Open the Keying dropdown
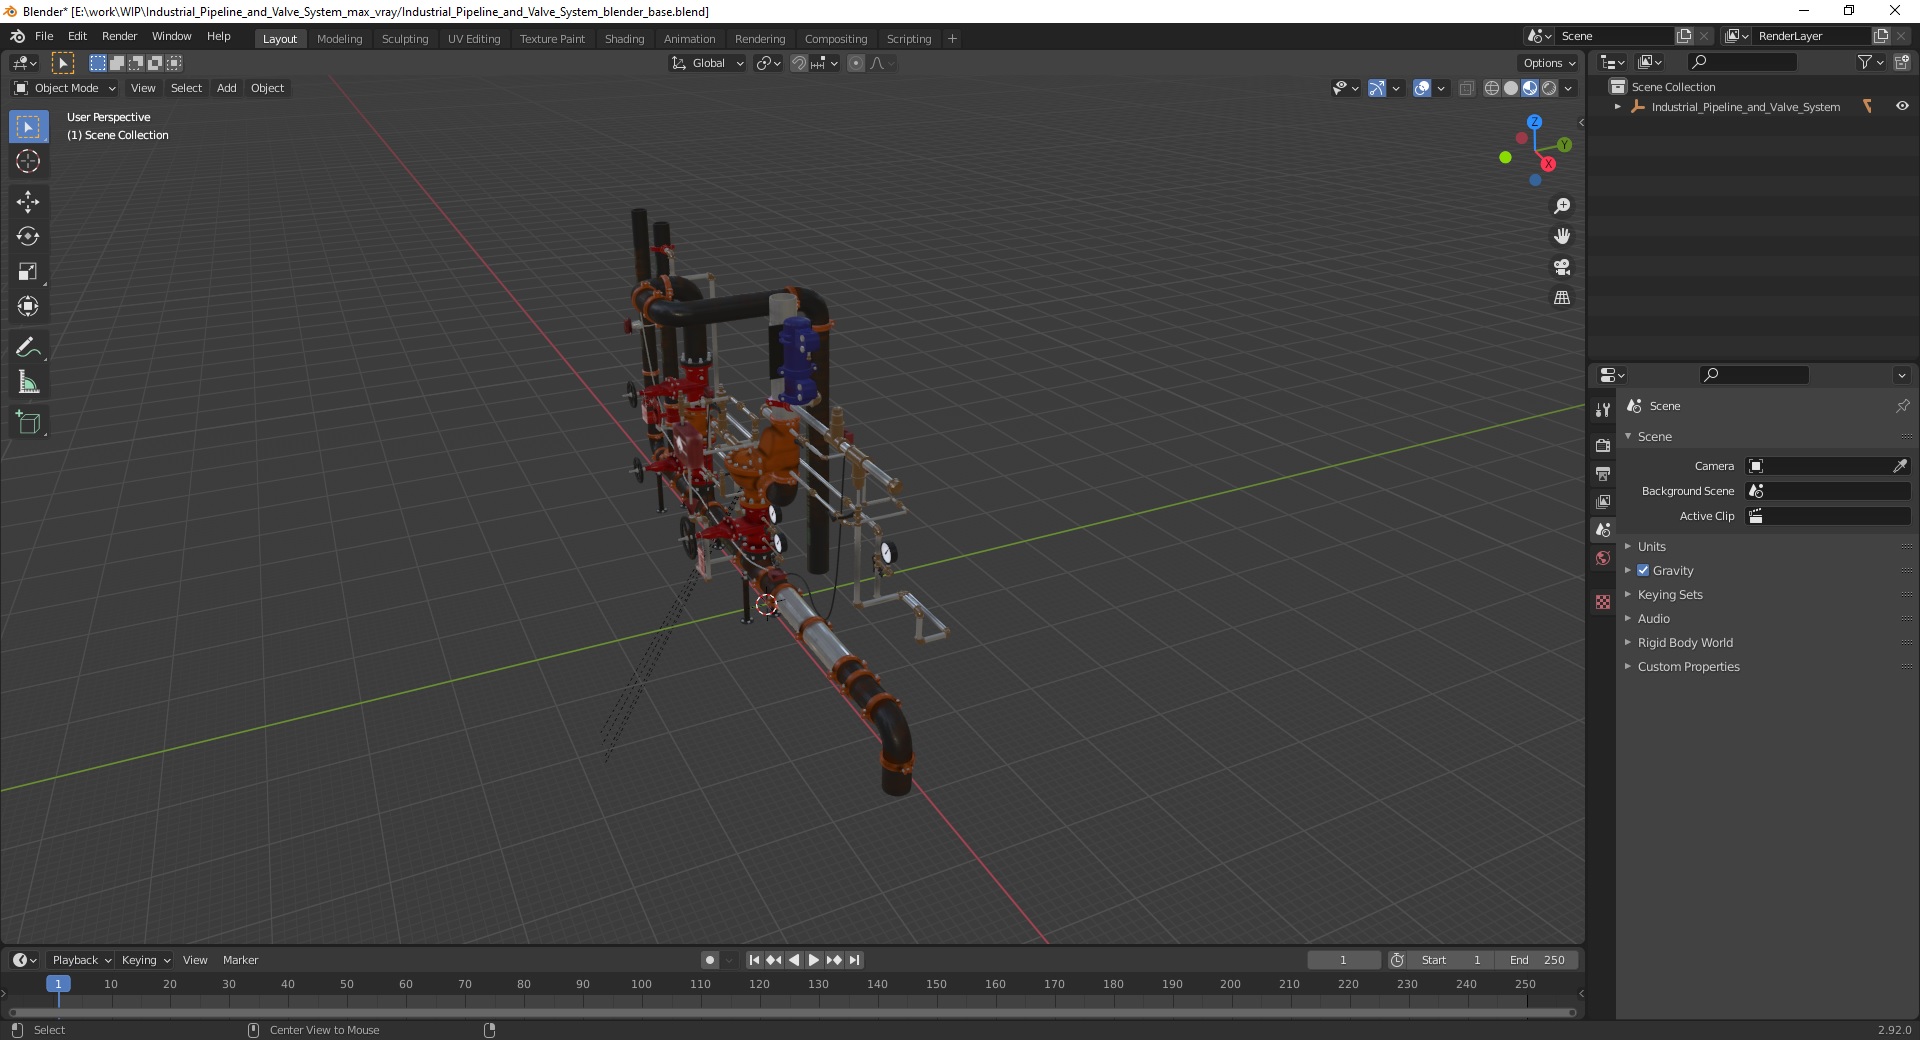 (x=146, y=960)
